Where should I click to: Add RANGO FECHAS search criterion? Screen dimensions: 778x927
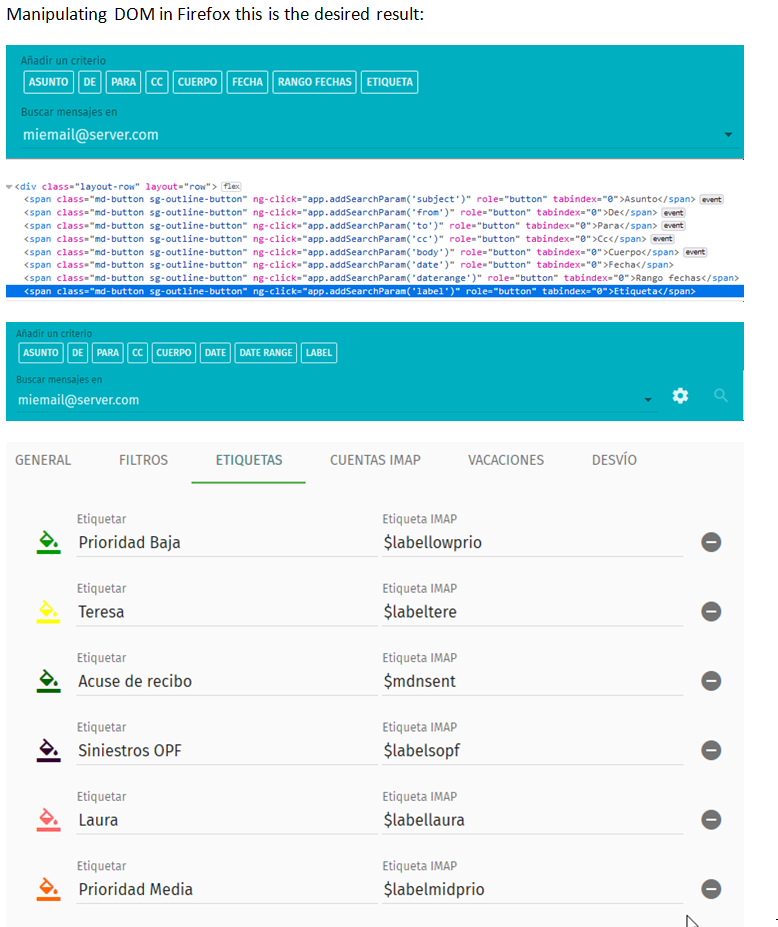[315, 82]
